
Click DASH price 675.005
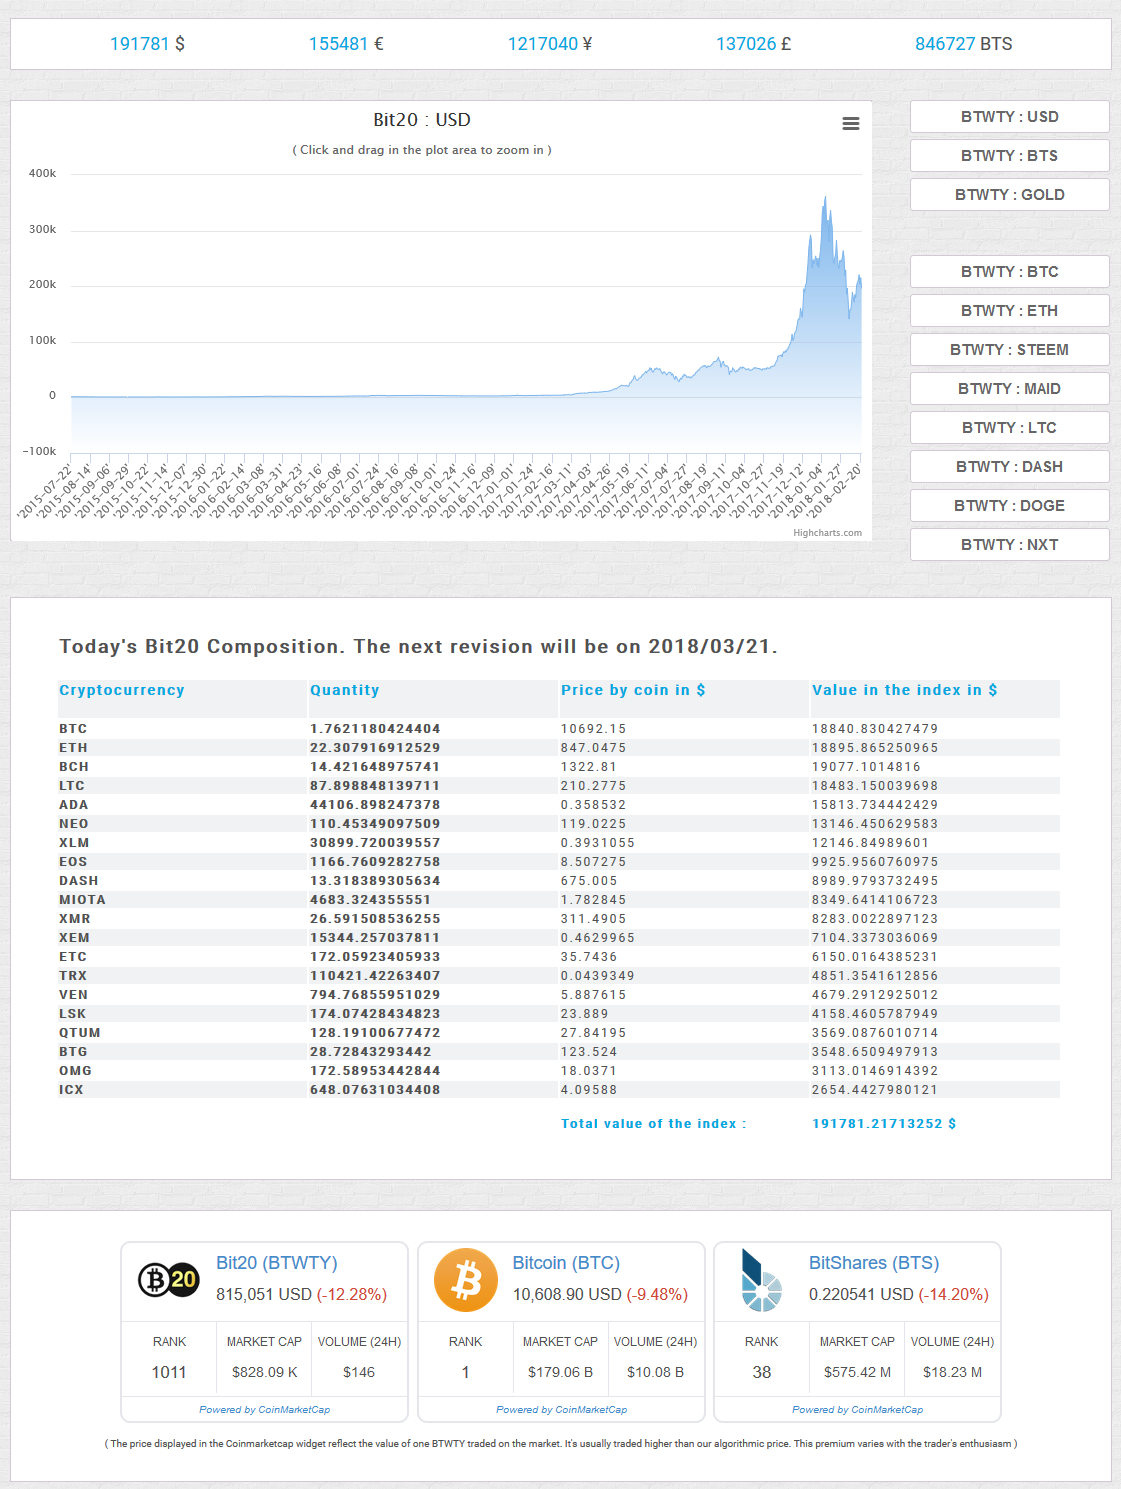[589, 881]
